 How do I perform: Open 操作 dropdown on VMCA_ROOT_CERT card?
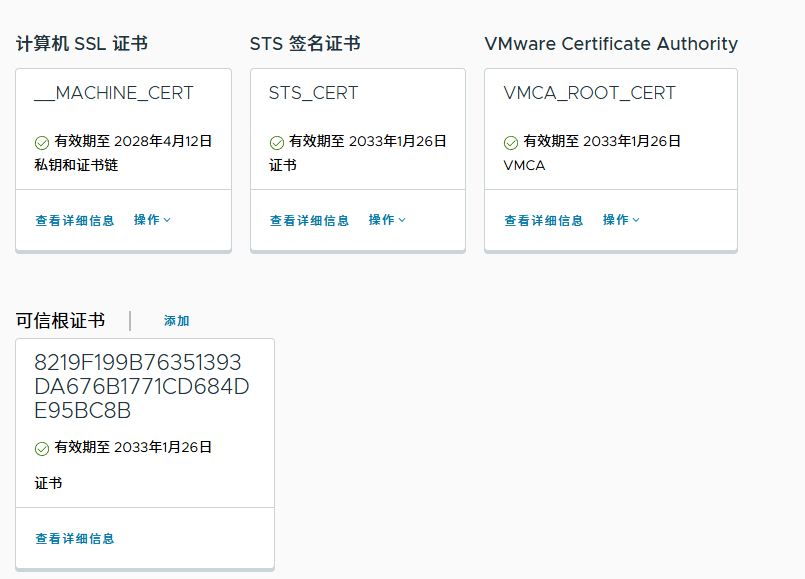click(x=621, y=220)
